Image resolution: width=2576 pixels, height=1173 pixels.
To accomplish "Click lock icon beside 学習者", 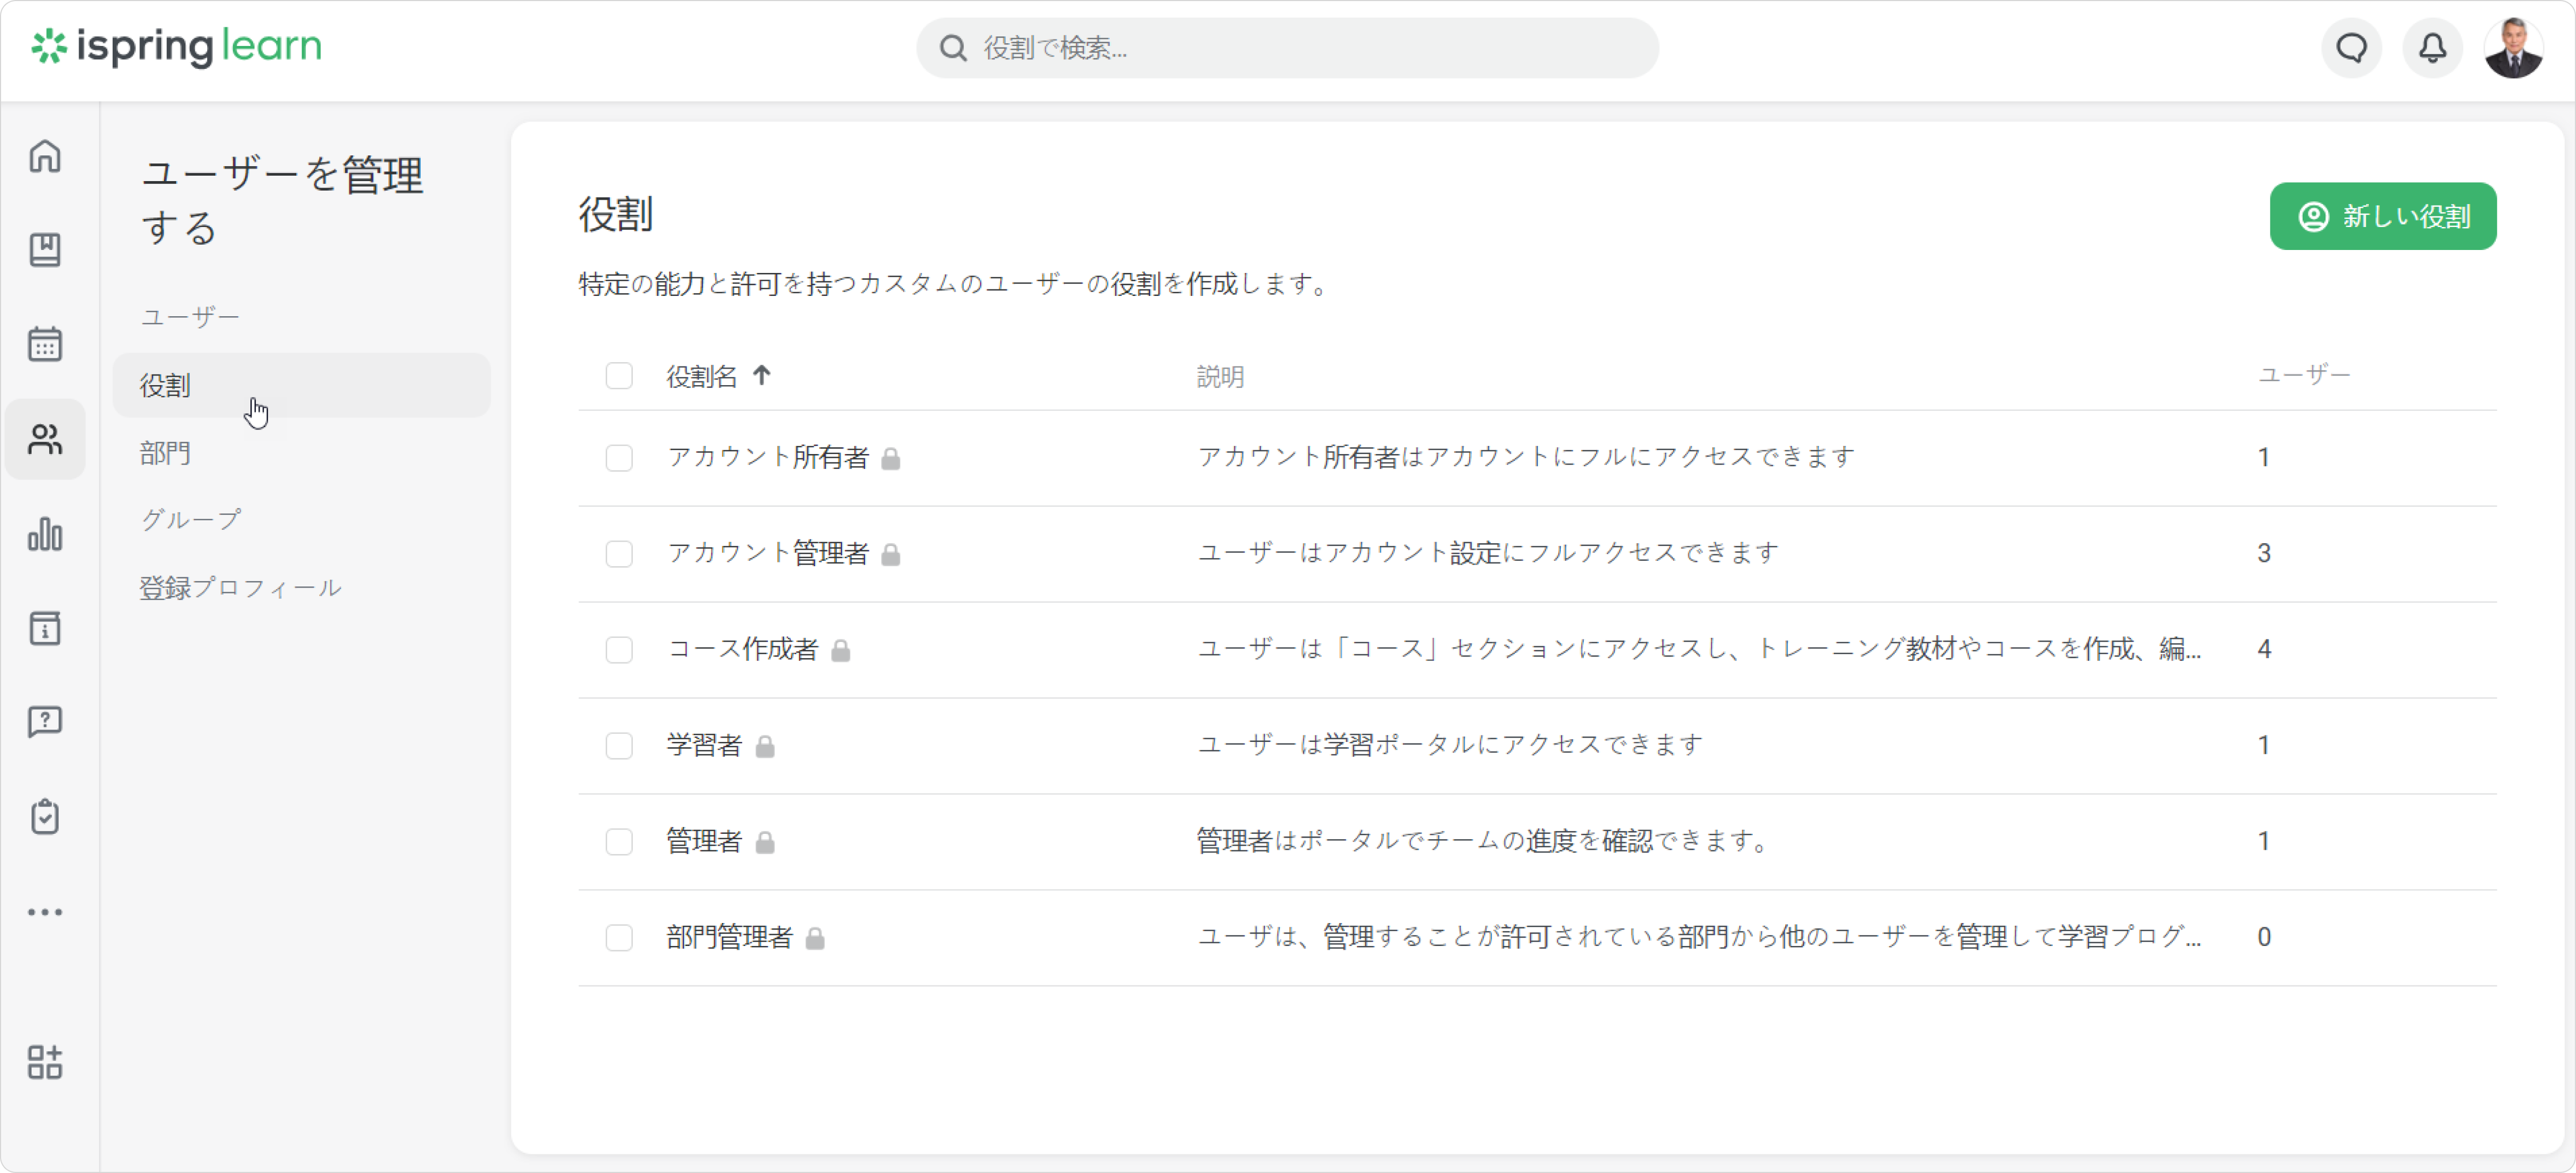I will tap(765, 747).
